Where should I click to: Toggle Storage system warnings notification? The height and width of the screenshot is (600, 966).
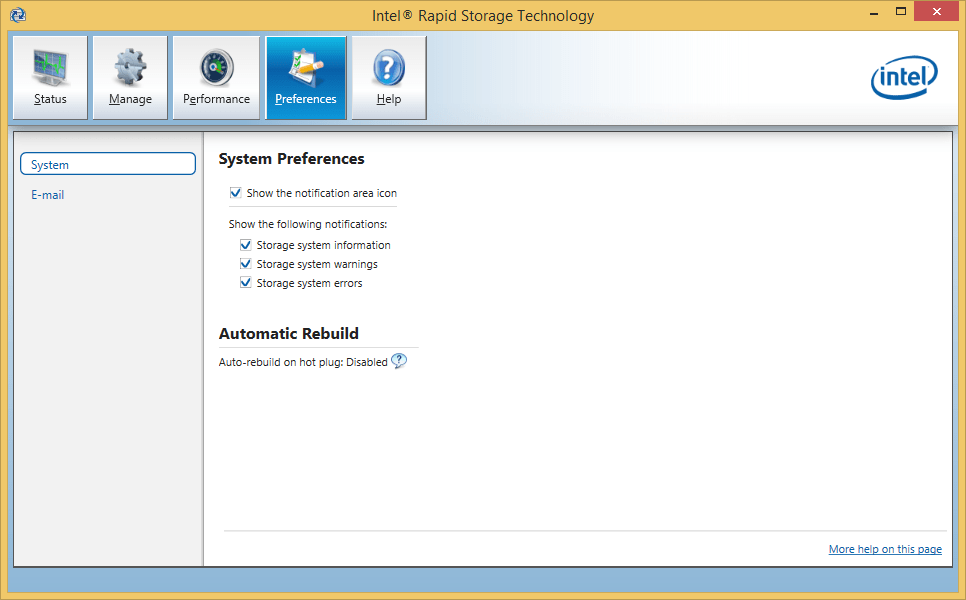246,263
